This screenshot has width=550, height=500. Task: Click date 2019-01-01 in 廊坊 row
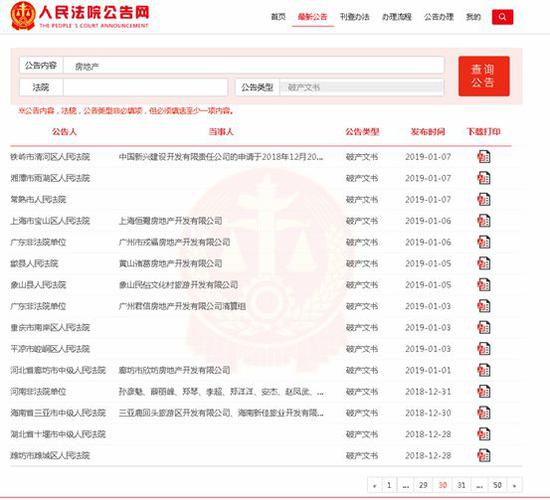(428, 370)
